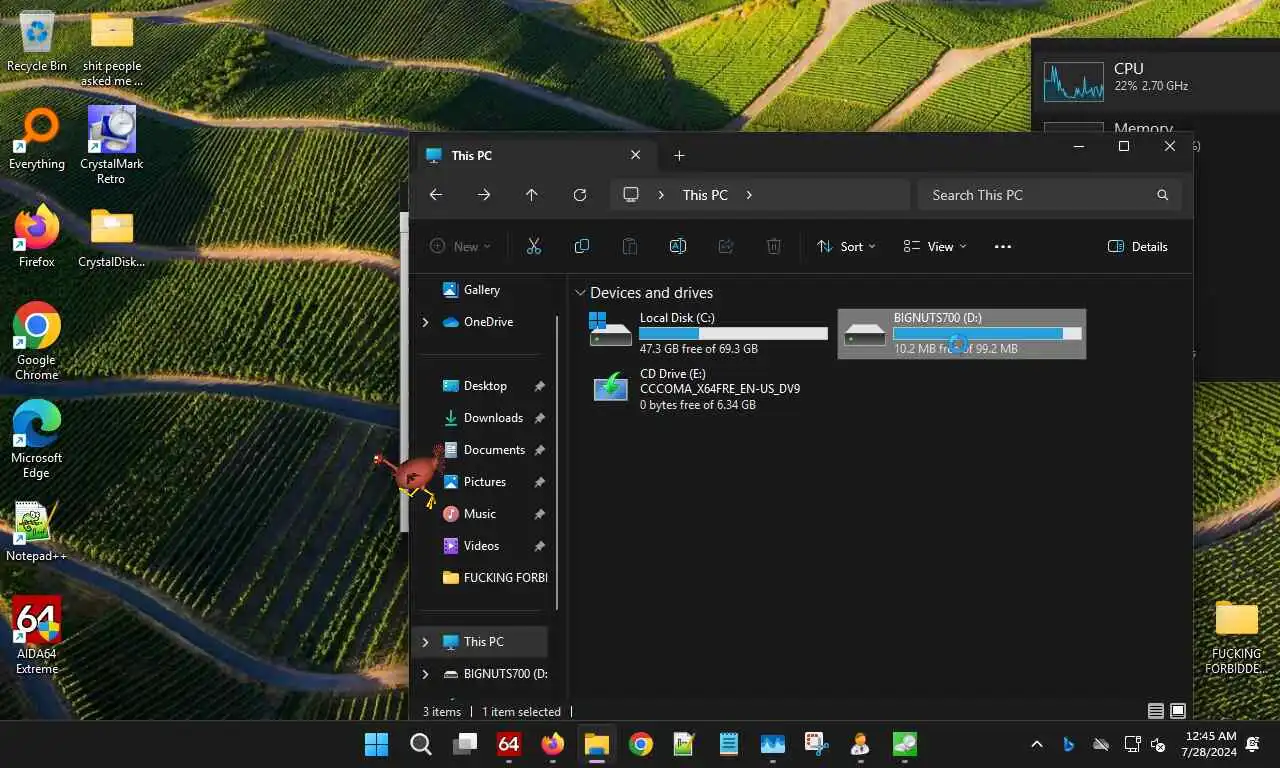1280x768 pixels.
Task: Open the Windows Start menu
Action: tap(377, 744)
